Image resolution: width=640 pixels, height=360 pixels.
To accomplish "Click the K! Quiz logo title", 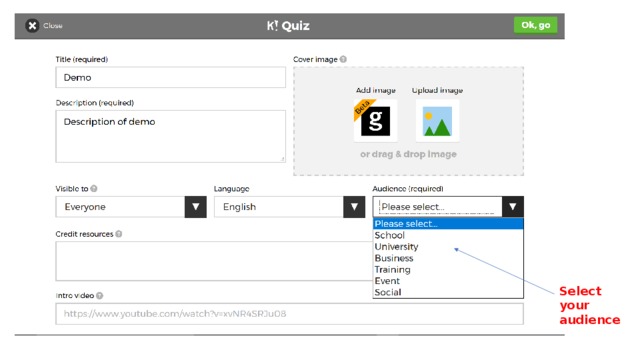I will click(x=288, y=26).
